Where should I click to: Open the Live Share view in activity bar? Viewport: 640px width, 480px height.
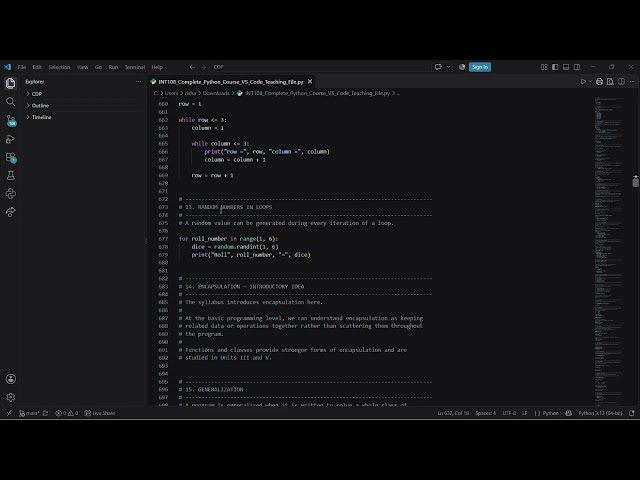pyautogui.click(x=11, y=212)
